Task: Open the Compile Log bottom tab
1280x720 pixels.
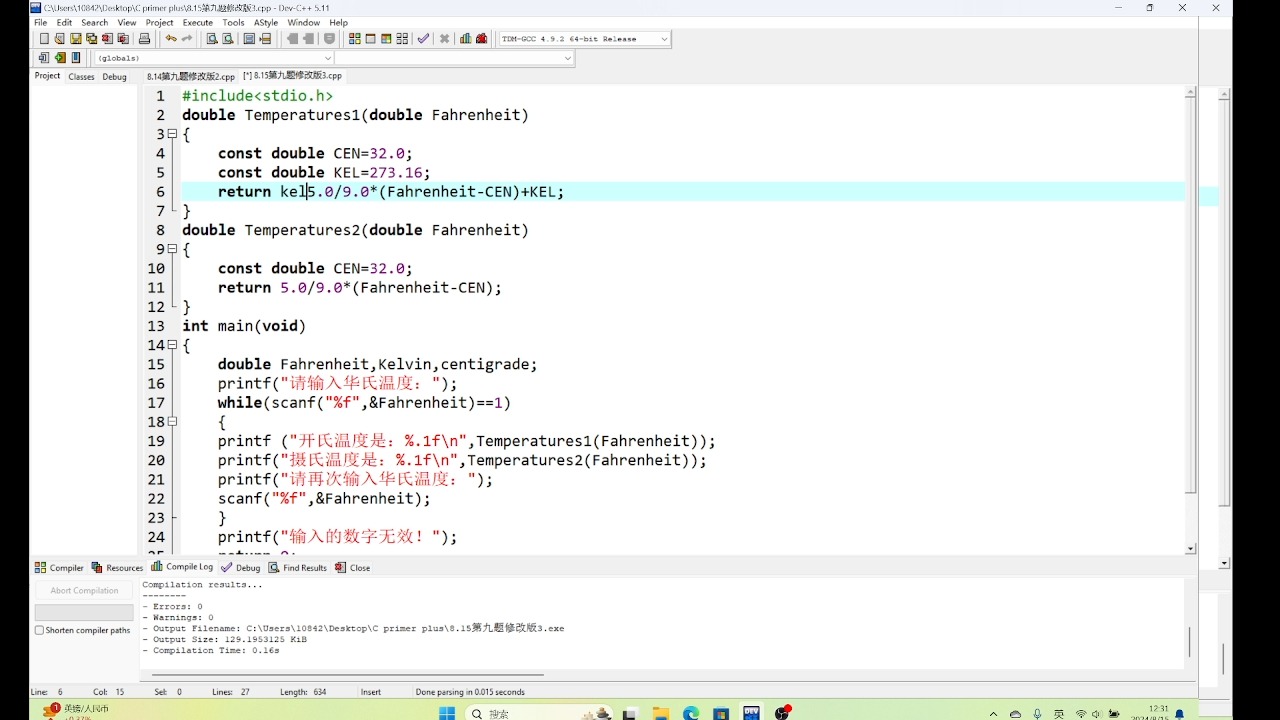Action: 182,567
